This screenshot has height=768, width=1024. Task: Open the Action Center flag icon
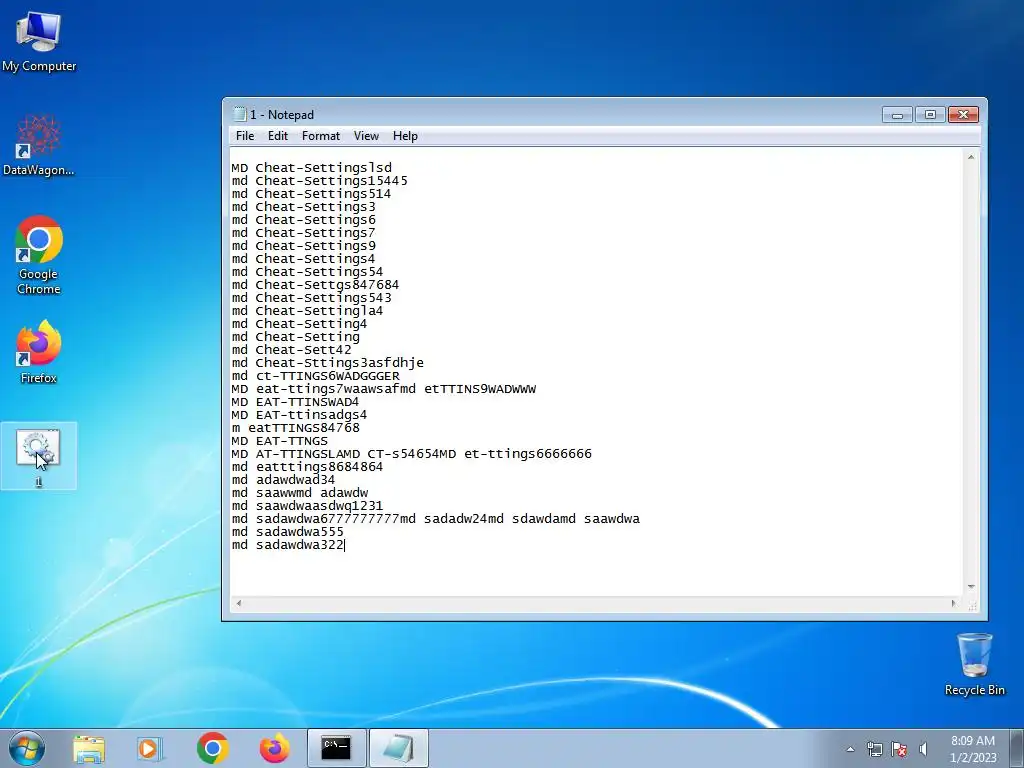click(899, 749)
